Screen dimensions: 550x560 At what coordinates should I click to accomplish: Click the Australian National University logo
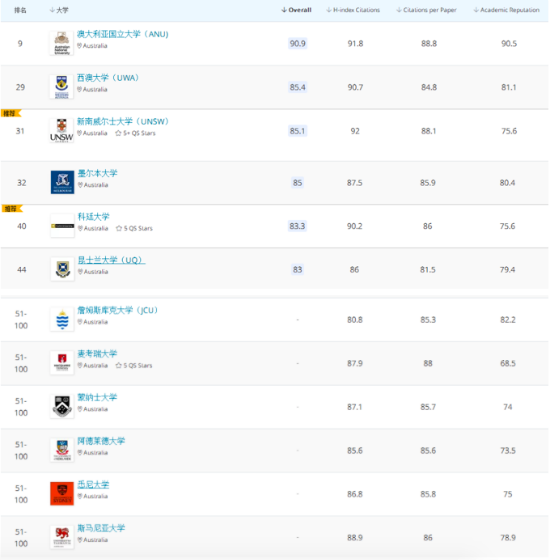62,43
